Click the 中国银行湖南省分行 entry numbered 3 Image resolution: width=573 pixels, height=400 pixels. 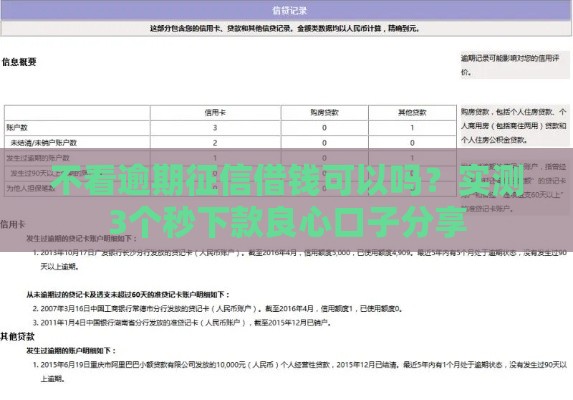[x=182, y=323]
